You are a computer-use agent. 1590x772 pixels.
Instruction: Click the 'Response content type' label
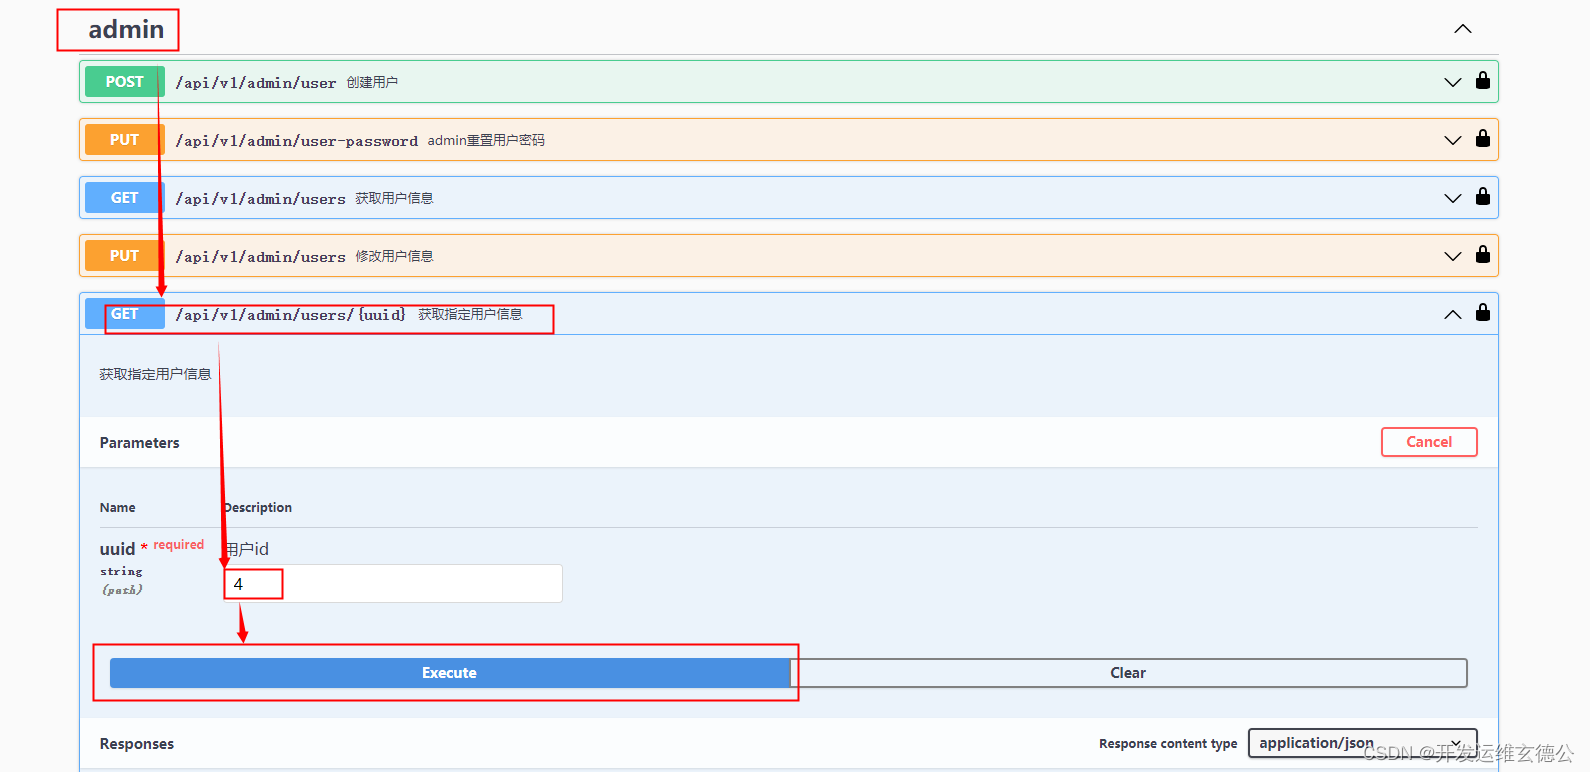[1168, 744]
